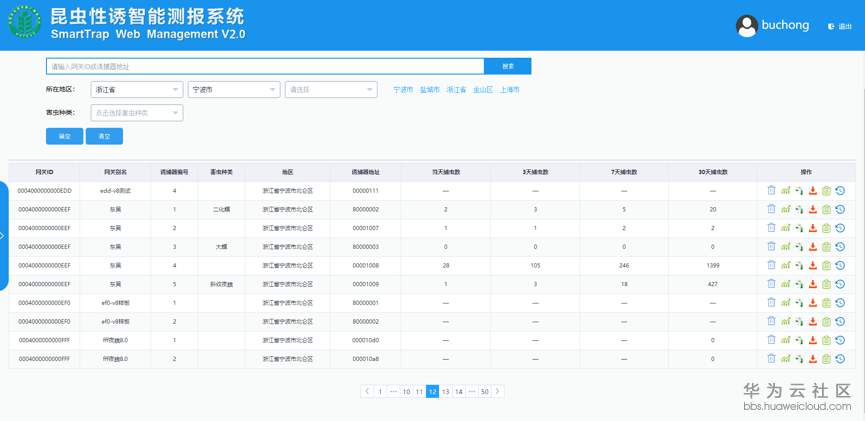Delete the trap row with address 00001007
This screenshot has width=865, height=421.
[771, 228]
